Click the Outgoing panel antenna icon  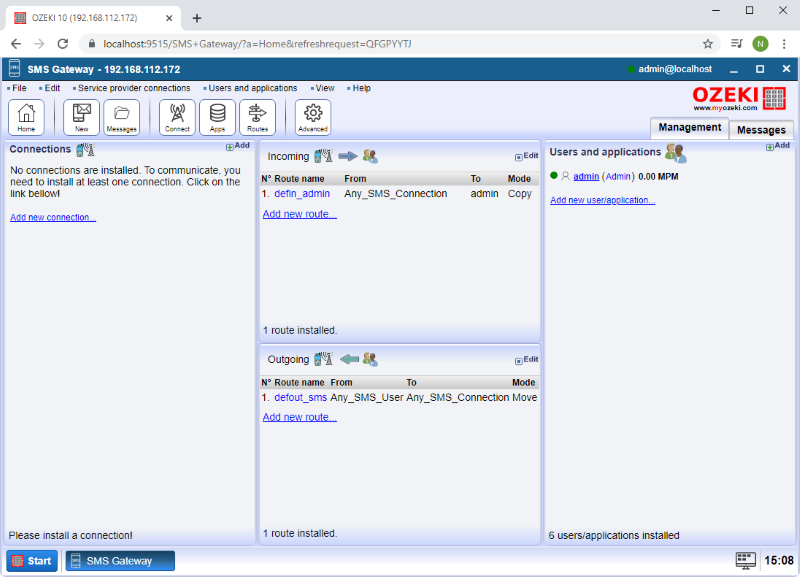point(323,359)
